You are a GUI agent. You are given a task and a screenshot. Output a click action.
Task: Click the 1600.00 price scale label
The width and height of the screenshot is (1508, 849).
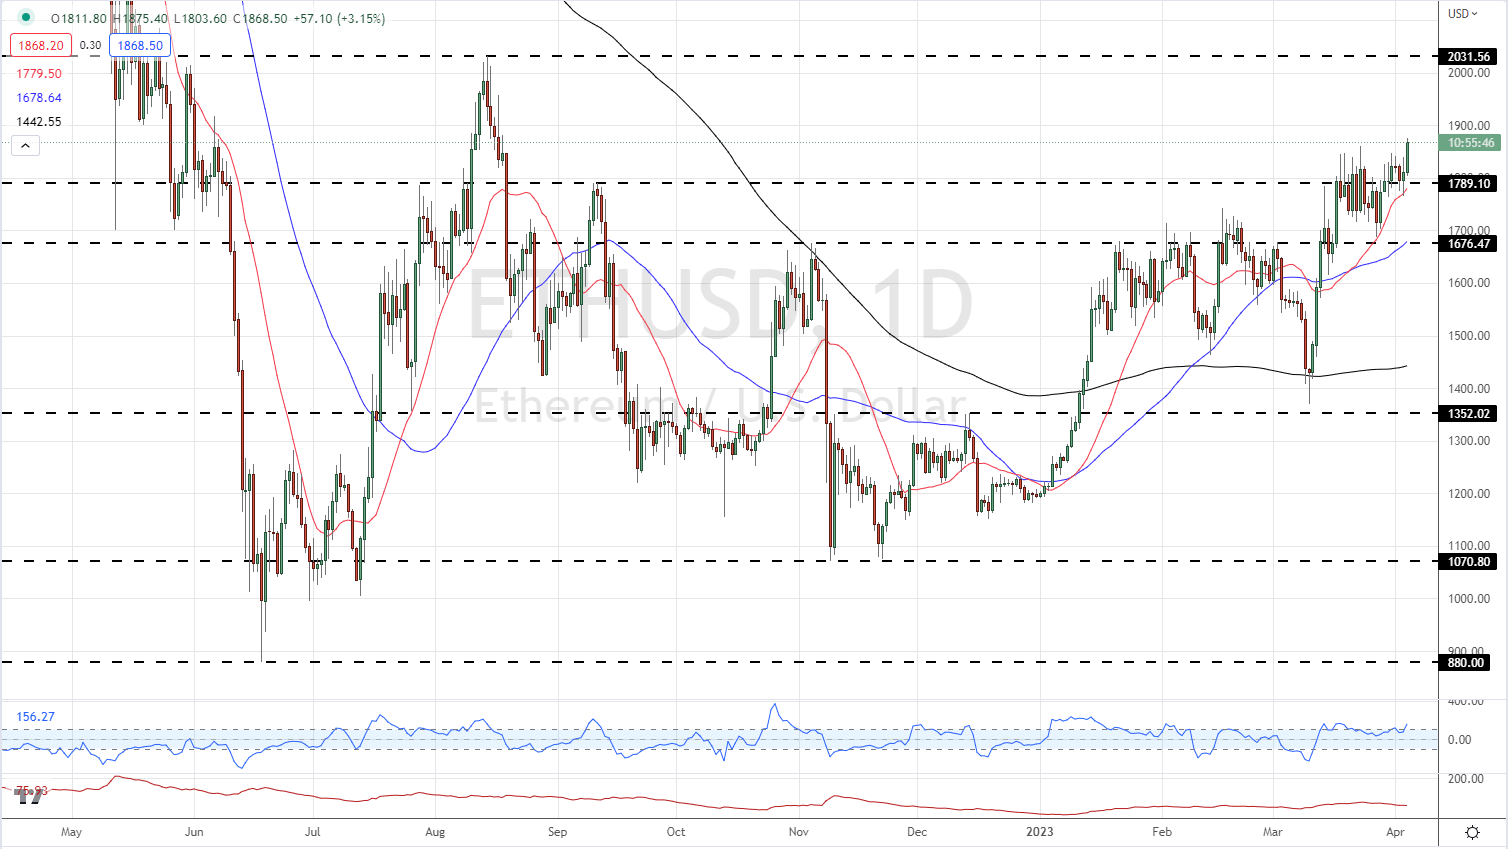click(x=1469, y=283)
